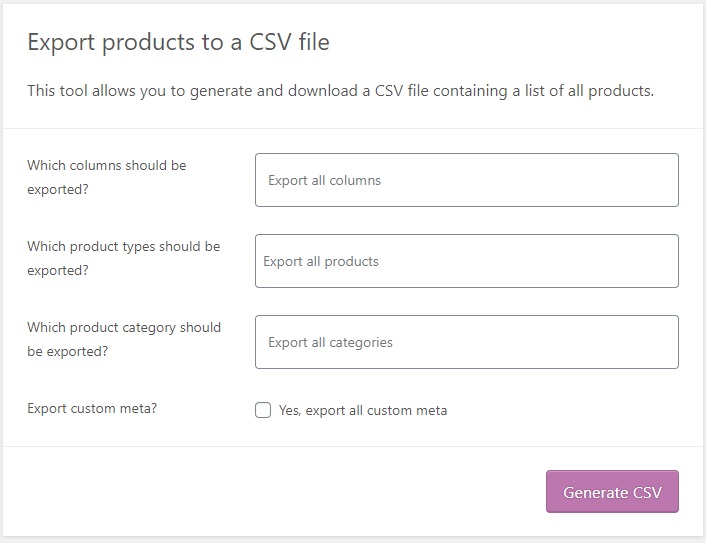Click the 'Export products to a CSV file' heading
This screenshot has width=706, height=543.
[178, 42]
